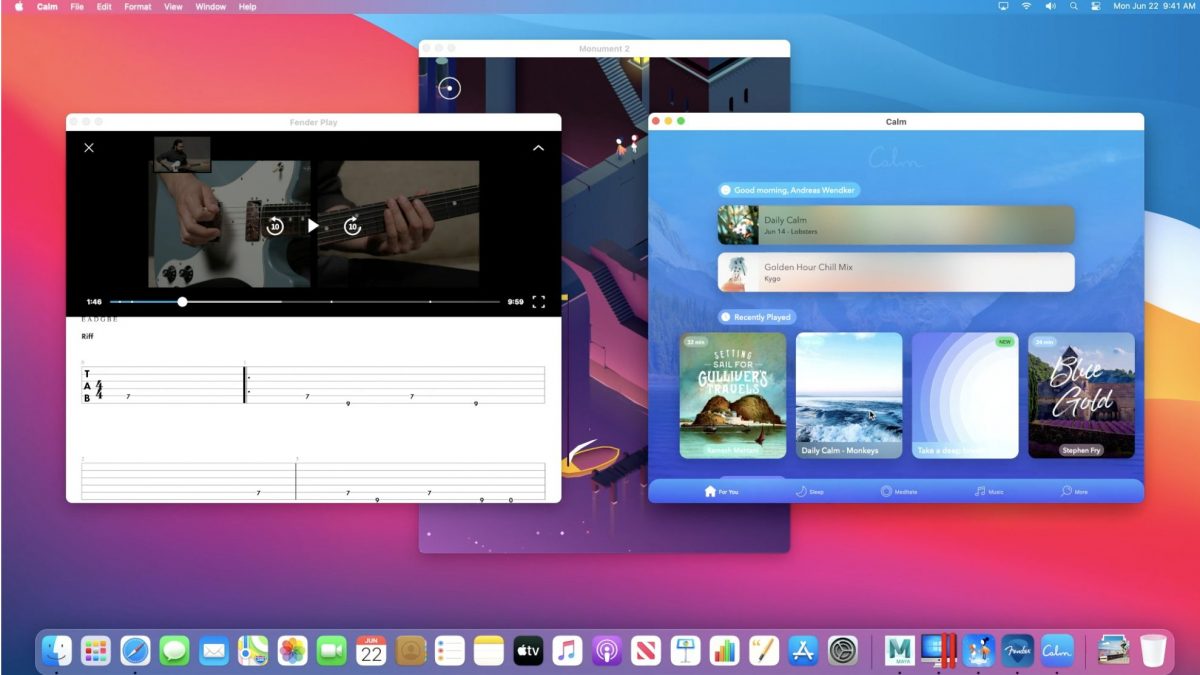Select the For You home tab
This screenshot has height=675, width=1200.
pyautogui.click(x=721, y=492)
